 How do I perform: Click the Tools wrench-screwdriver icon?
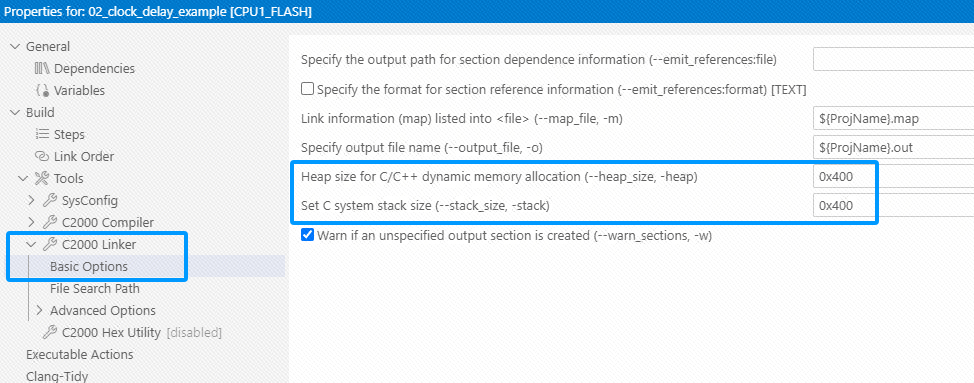tap(42, 179)
